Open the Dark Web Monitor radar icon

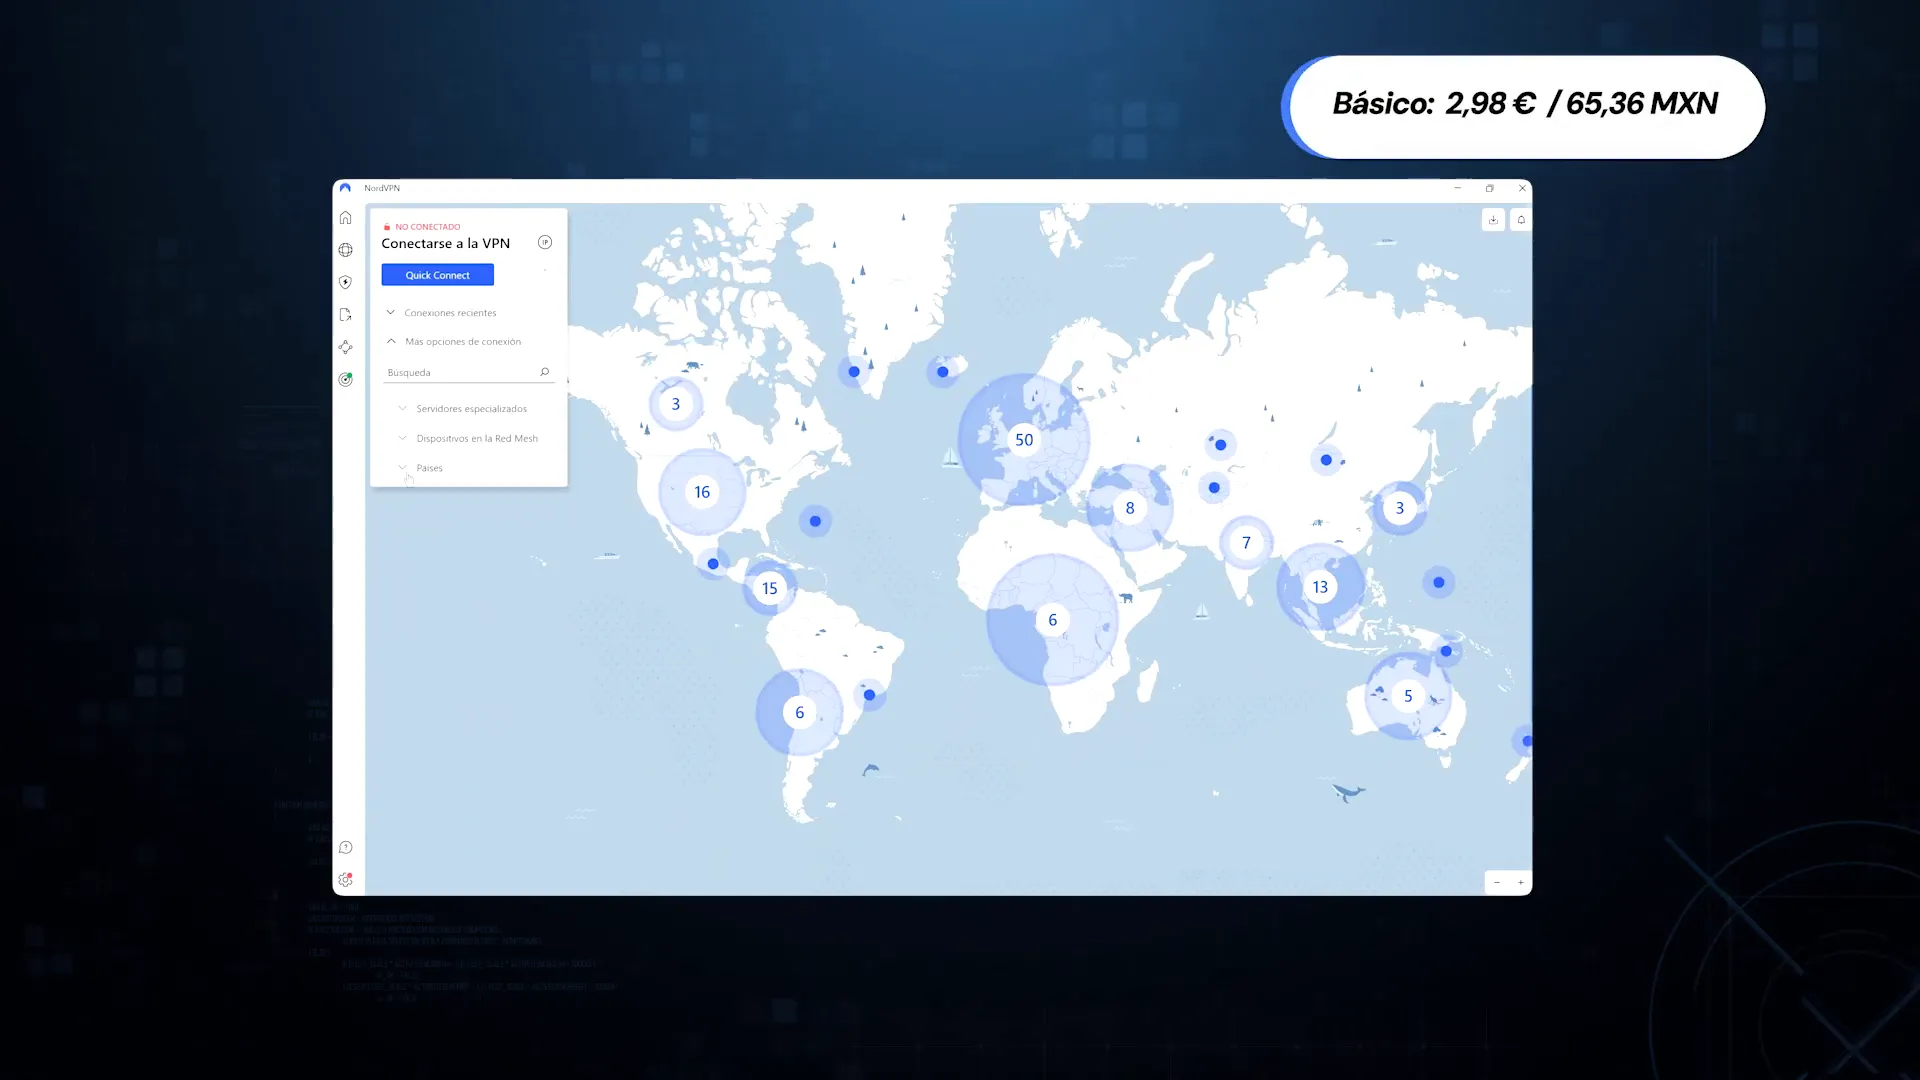[345, 379]
